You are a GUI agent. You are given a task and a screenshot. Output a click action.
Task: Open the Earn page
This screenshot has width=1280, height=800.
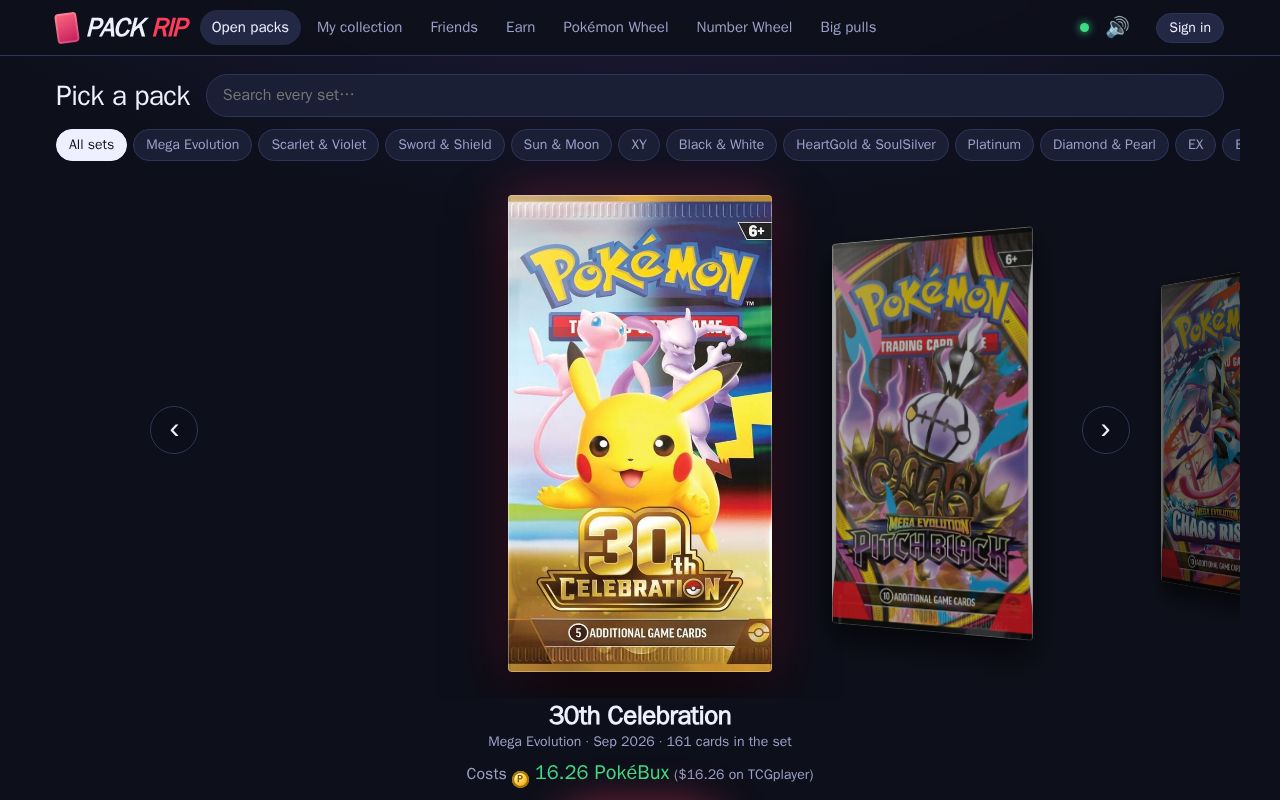520,27
